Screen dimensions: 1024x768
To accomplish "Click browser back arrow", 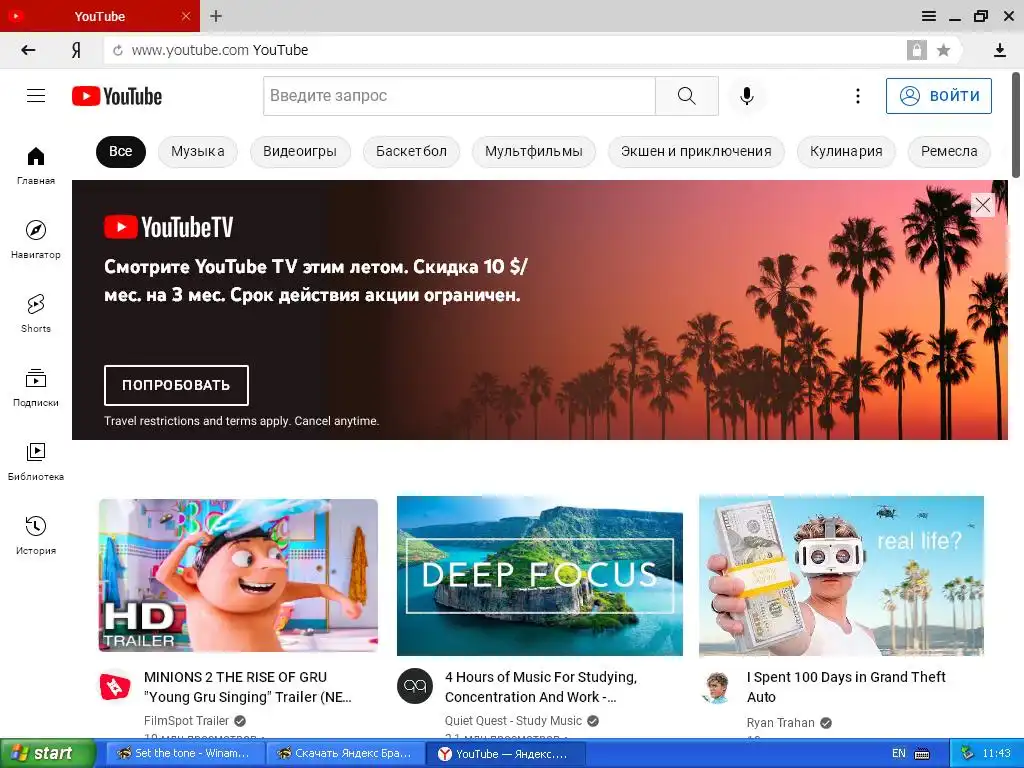I will [28, 50].
